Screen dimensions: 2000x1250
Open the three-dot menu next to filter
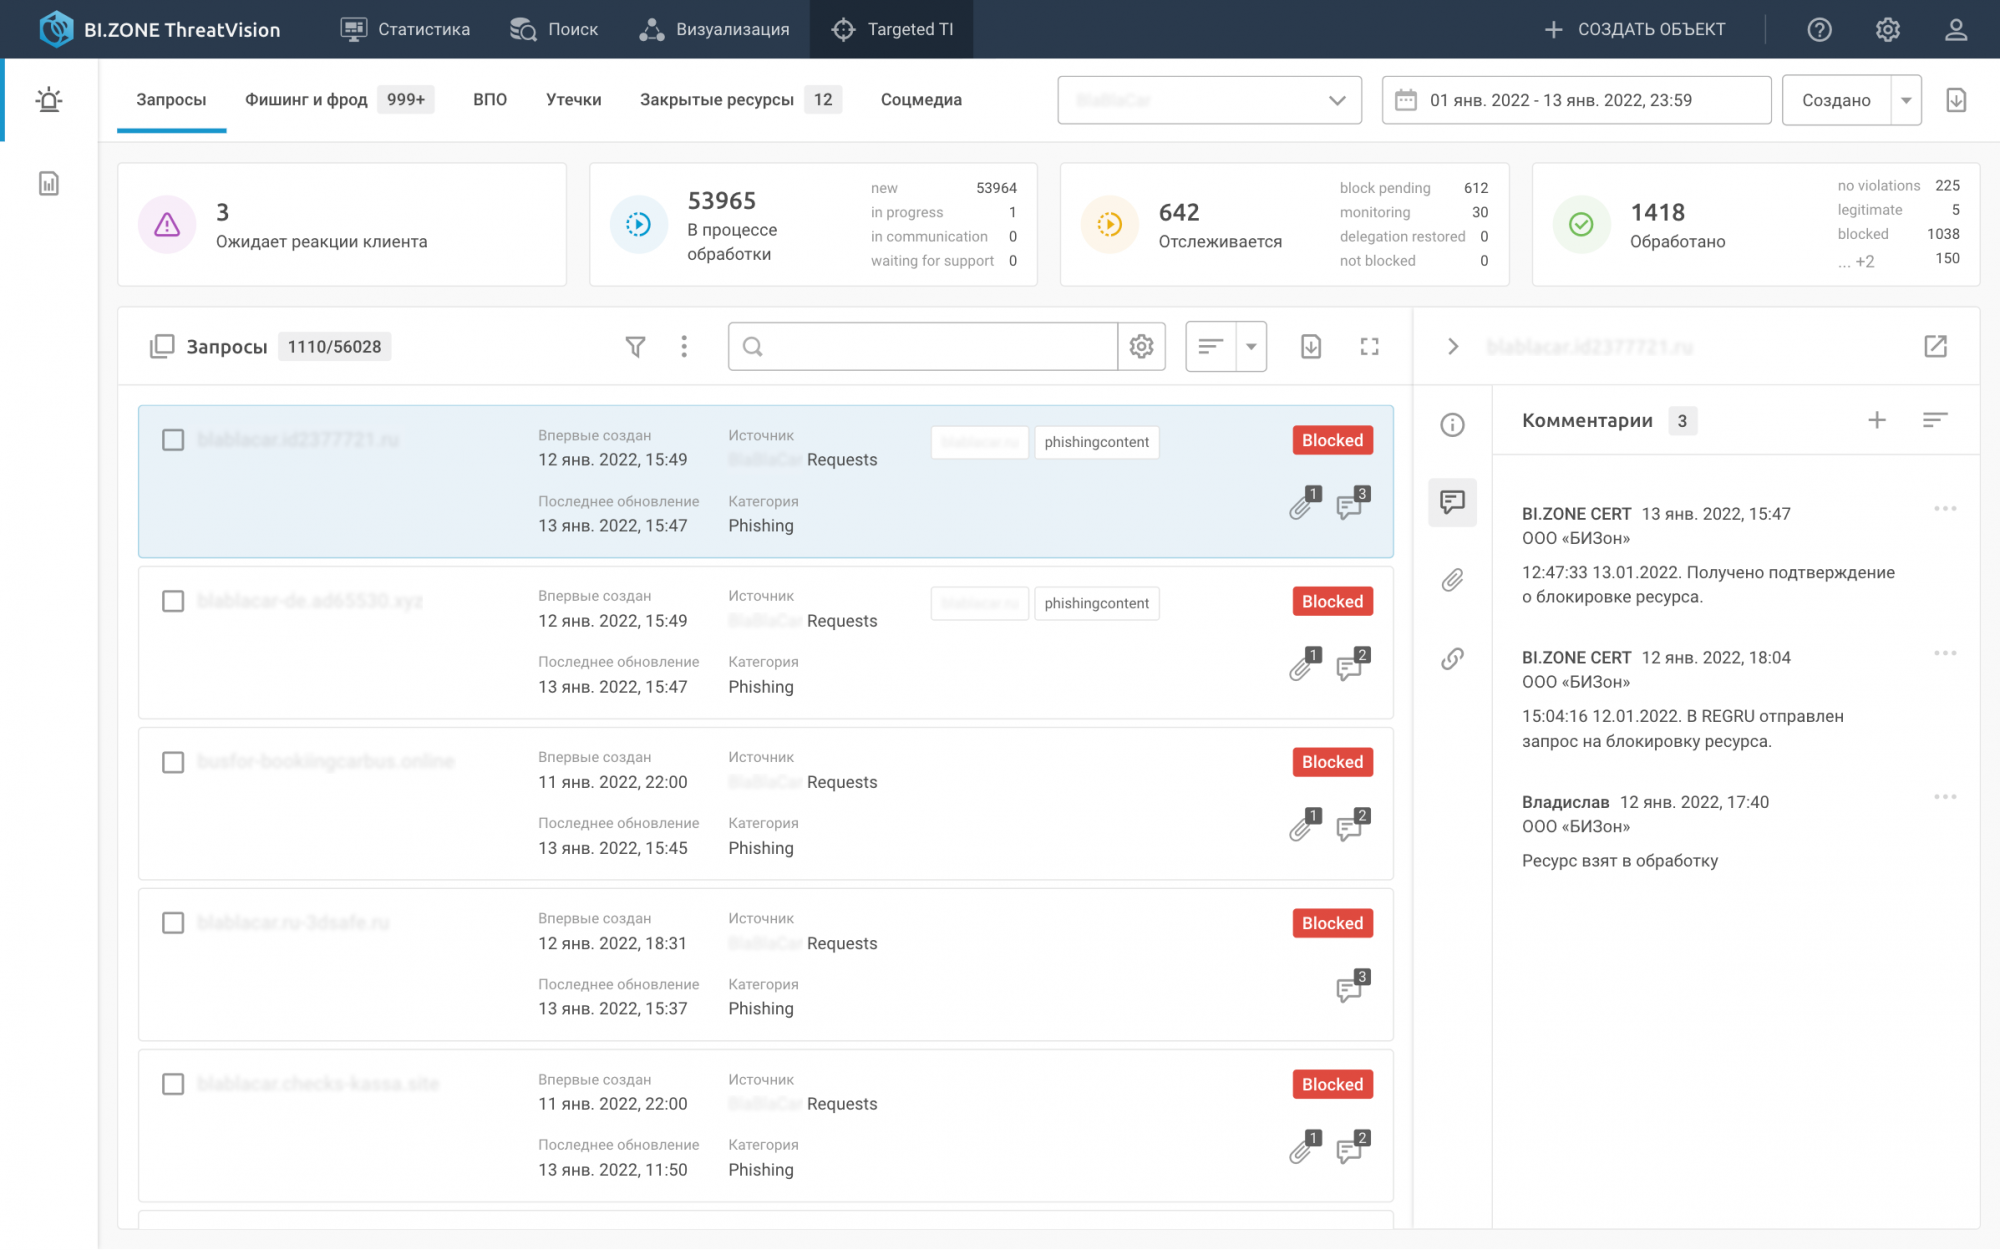click(x=684, y=347)
